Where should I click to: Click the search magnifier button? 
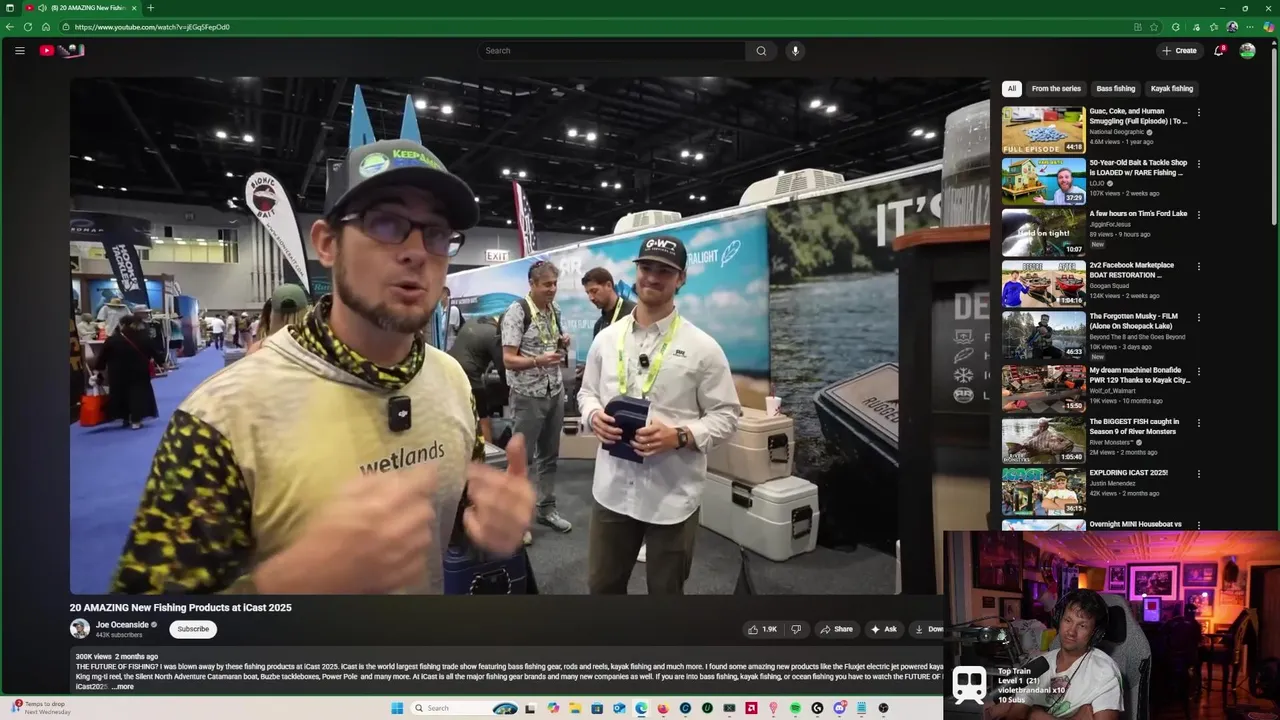coord(761,50)
